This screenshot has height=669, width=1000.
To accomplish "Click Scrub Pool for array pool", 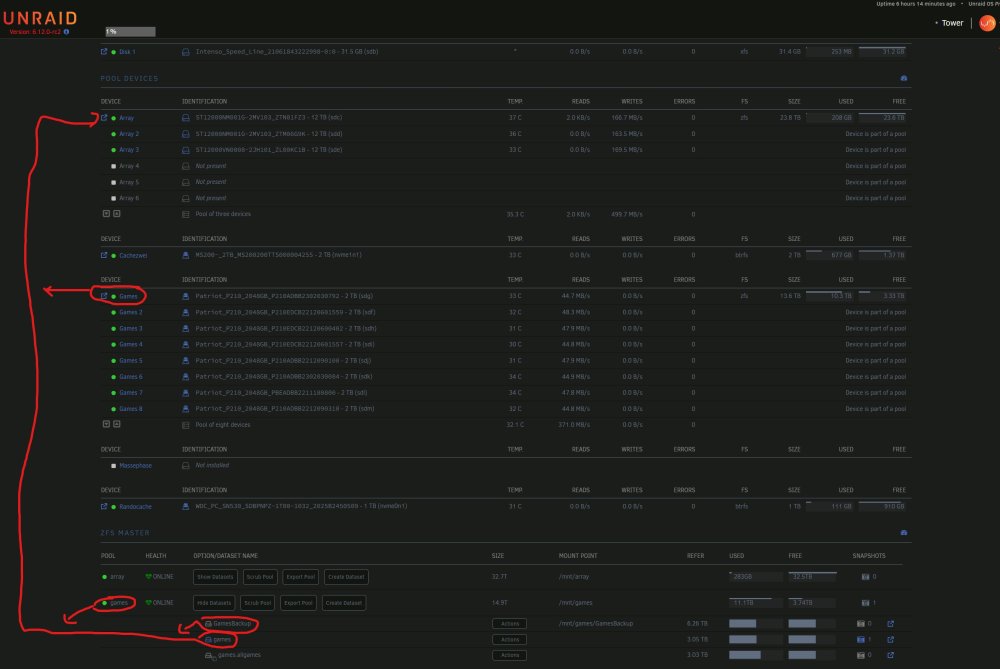I will tap(260, 577).
